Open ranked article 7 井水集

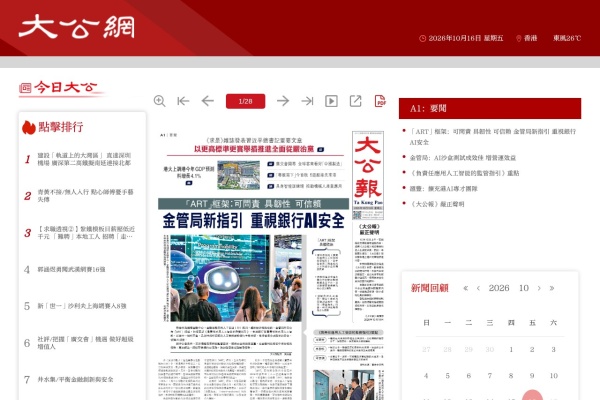(75, 379)
